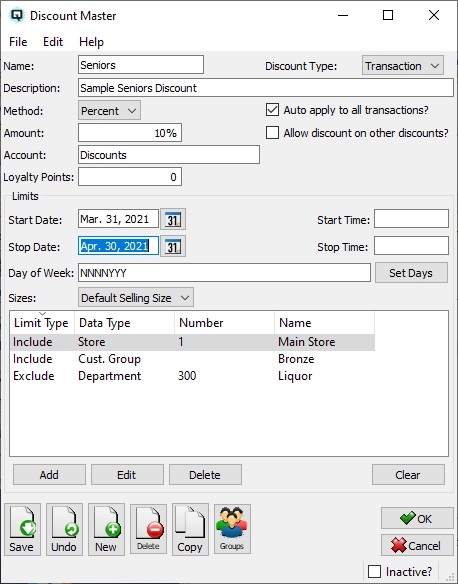Uncheck Auto apply to all transactions
Image resolution: width=458 pixels, height=584 pixels.
(272, 110)
